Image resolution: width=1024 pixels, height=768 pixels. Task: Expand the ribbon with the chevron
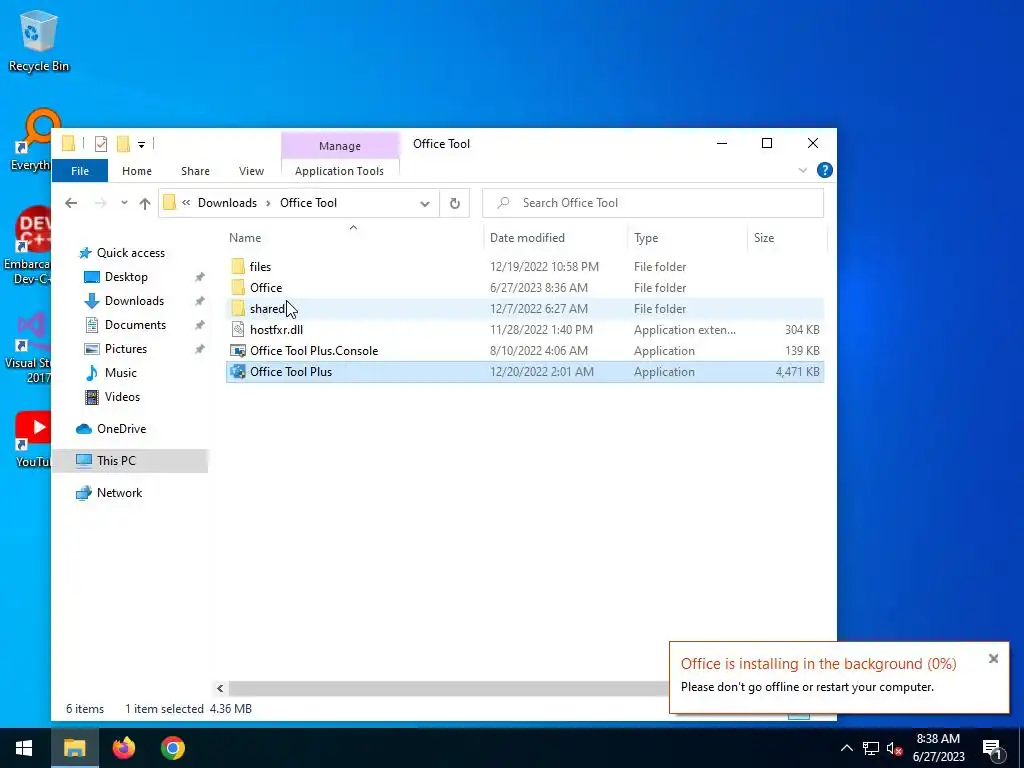803,170
